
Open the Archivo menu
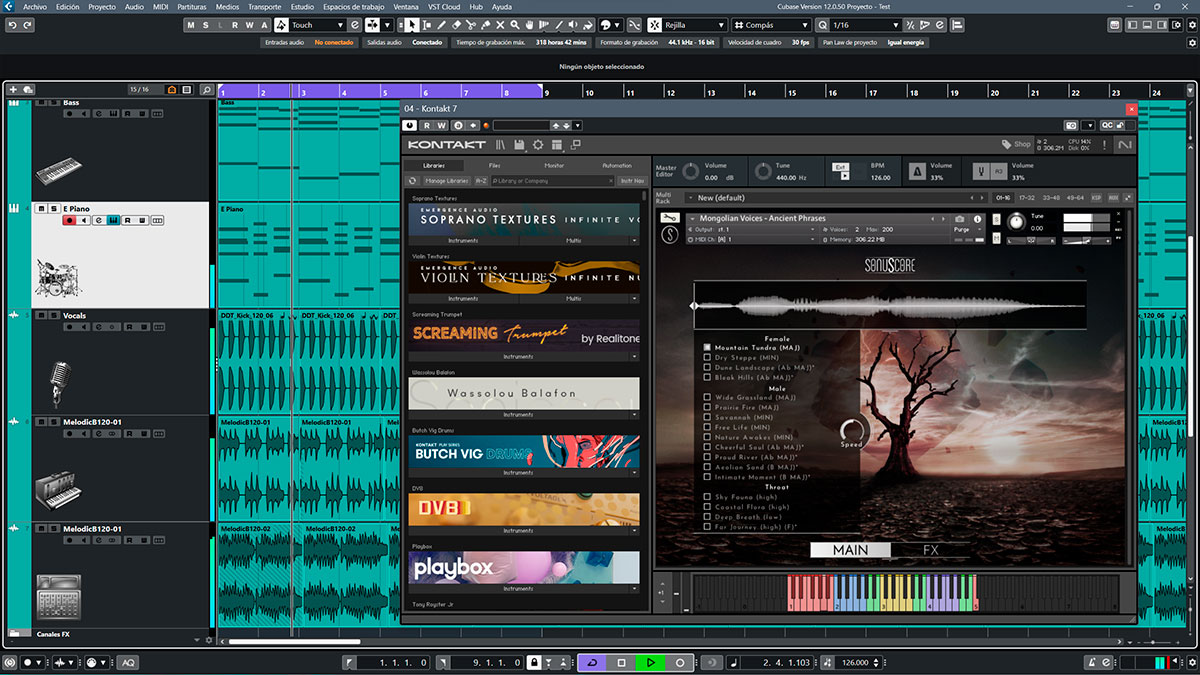pyautogui.click(x=35, y=6)
